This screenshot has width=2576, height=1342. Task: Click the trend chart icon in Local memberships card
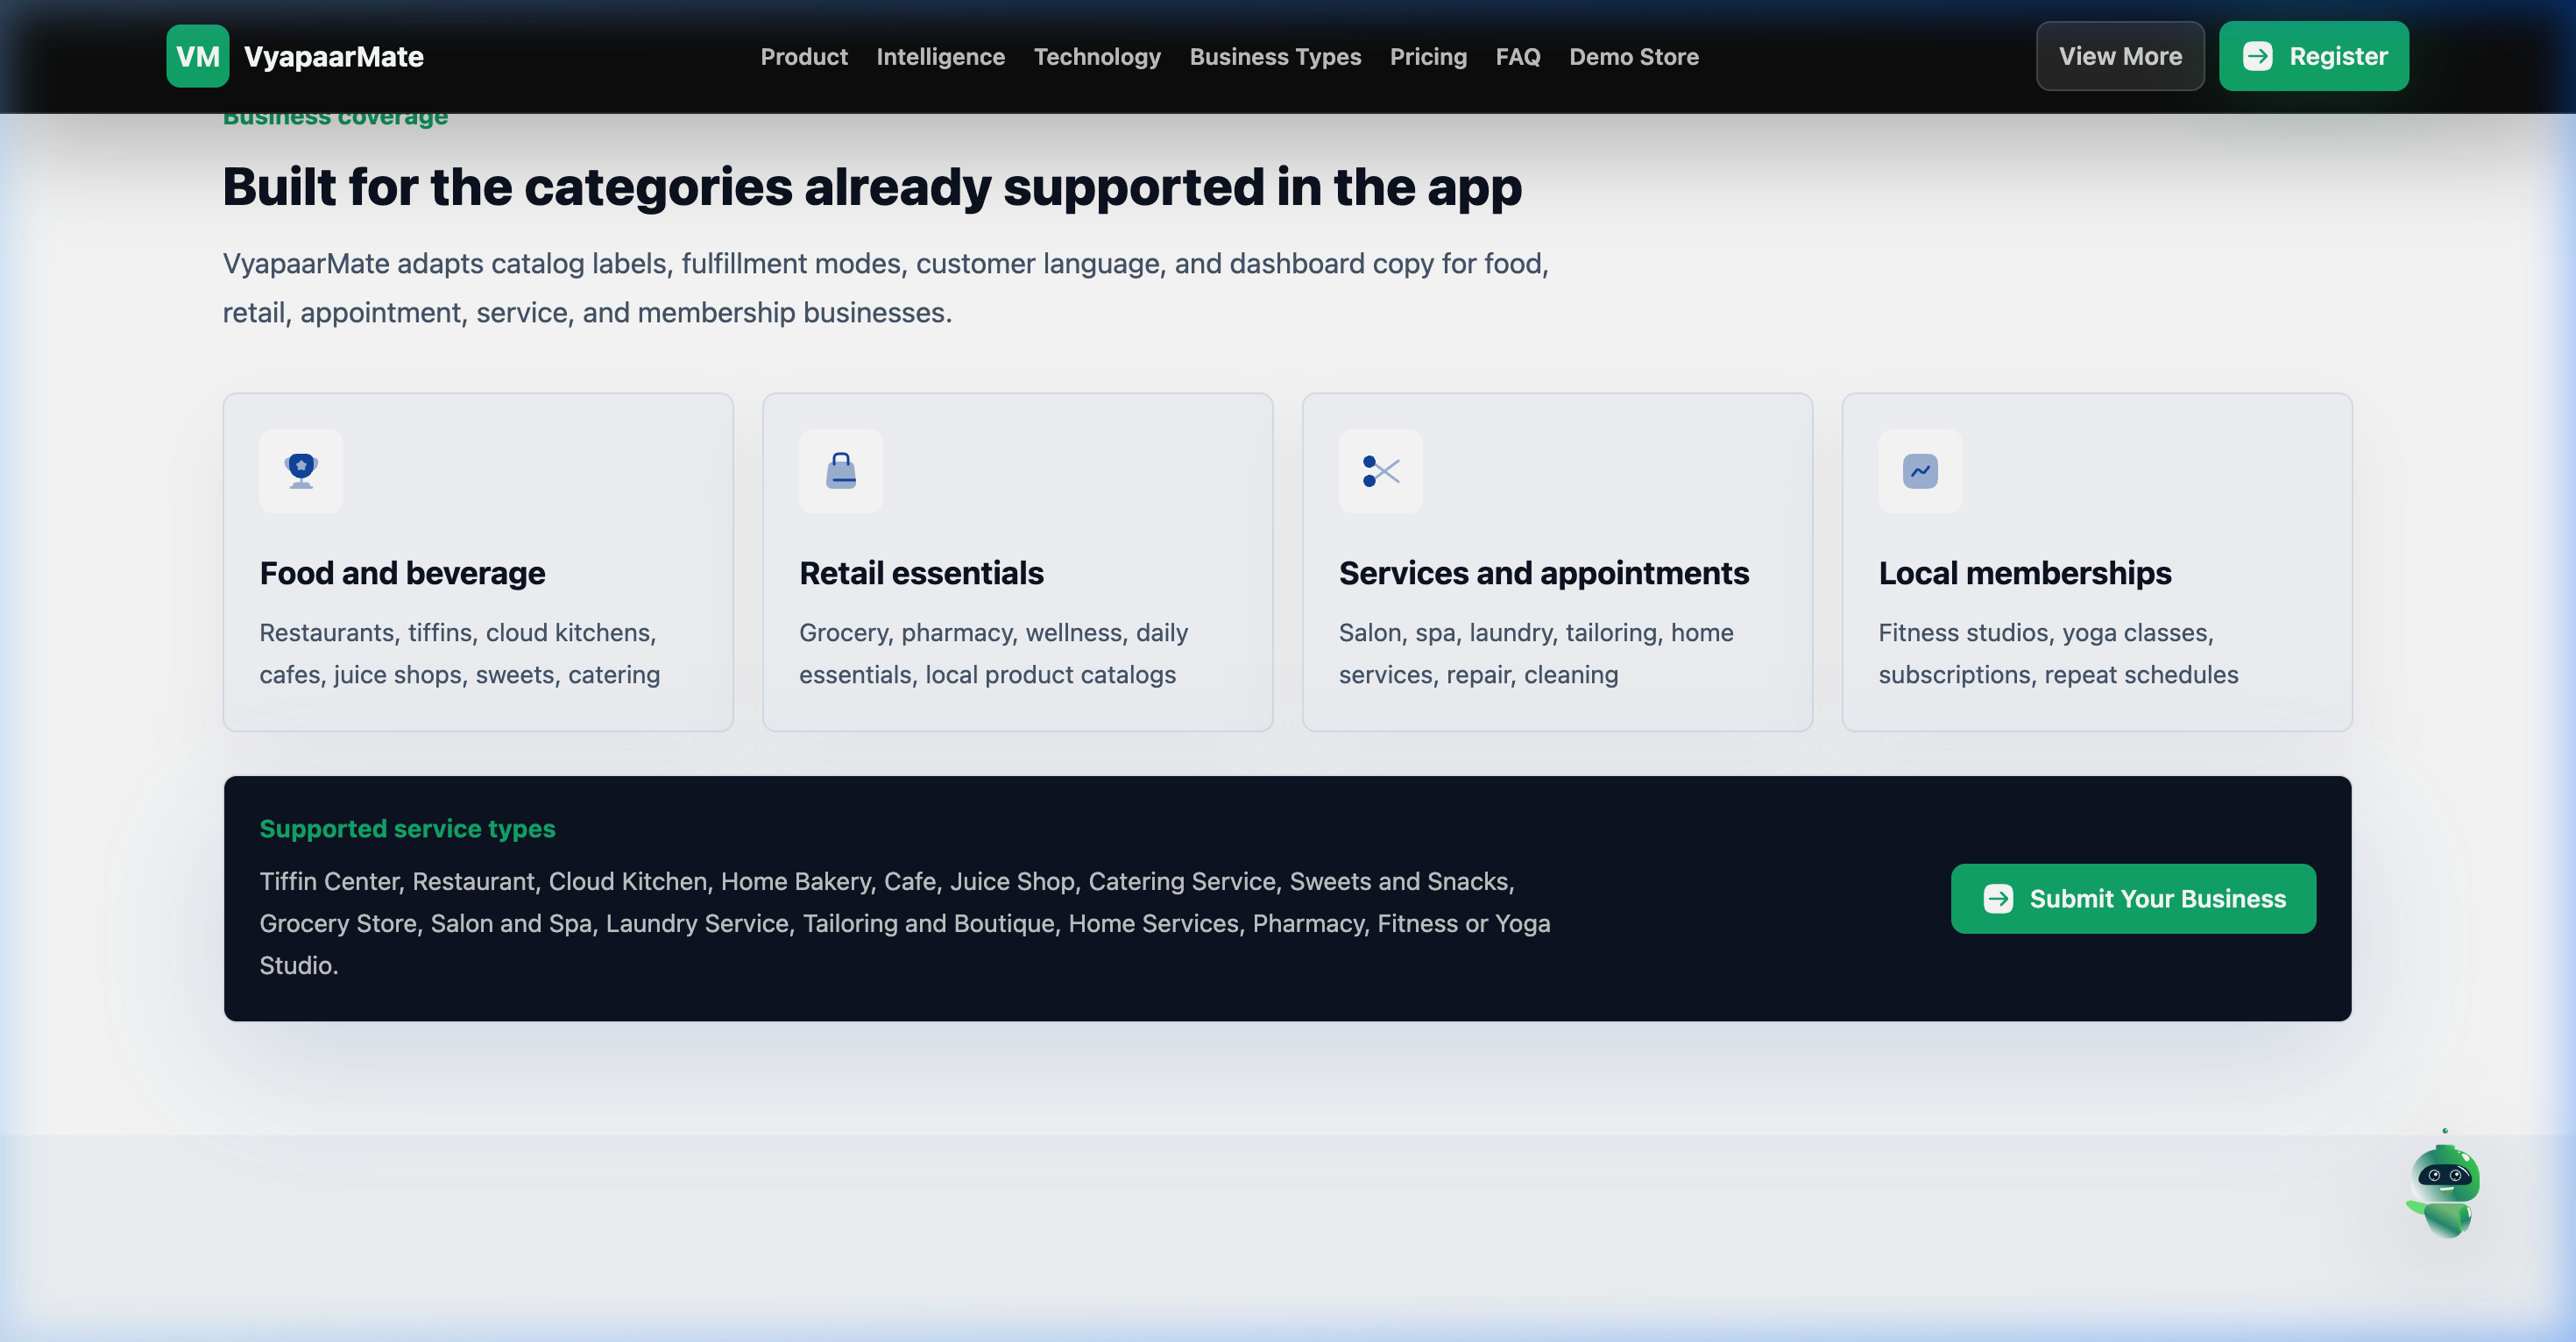pos(1920,471)
